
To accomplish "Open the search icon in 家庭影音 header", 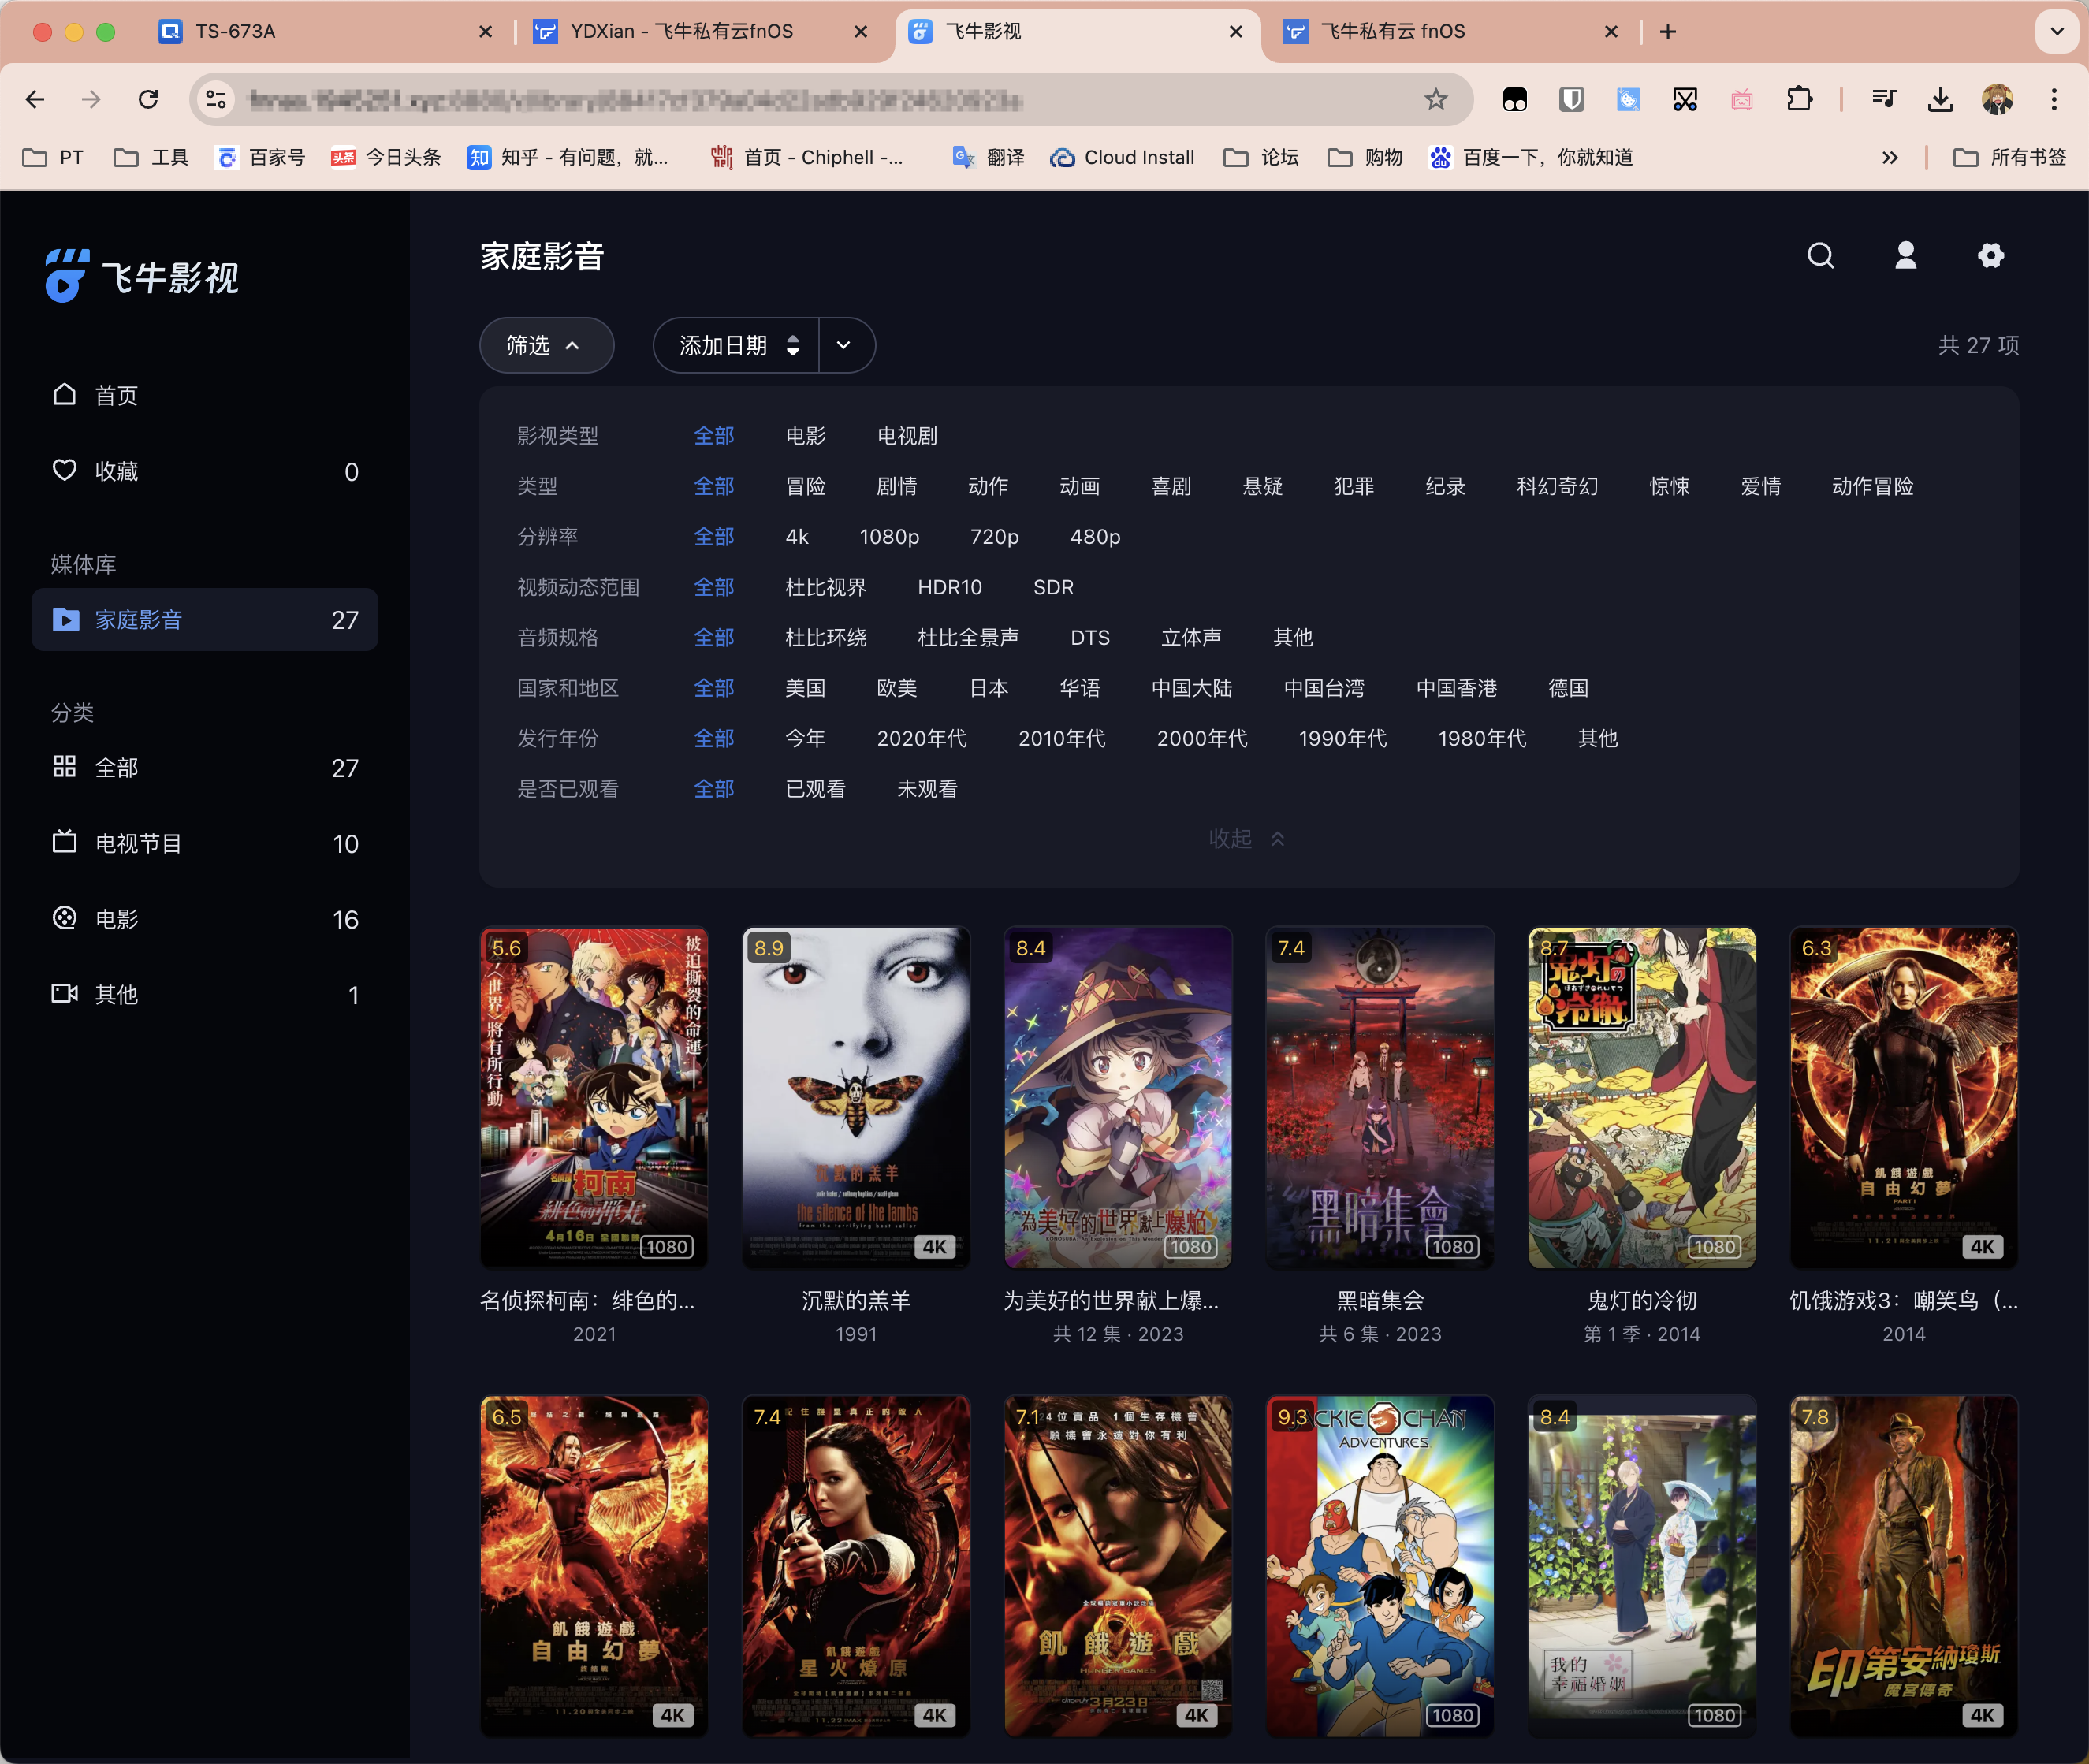I will pos(1820,256).
